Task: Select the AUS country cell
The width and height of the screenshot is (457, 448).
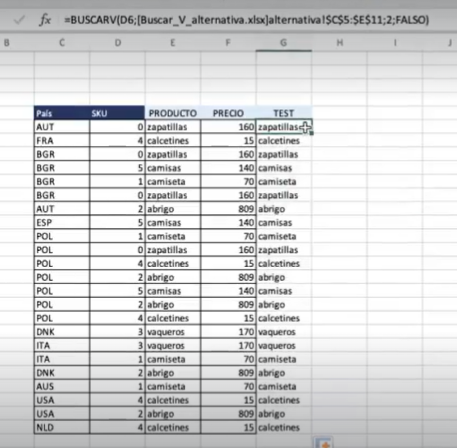Action: coord(62,387)
